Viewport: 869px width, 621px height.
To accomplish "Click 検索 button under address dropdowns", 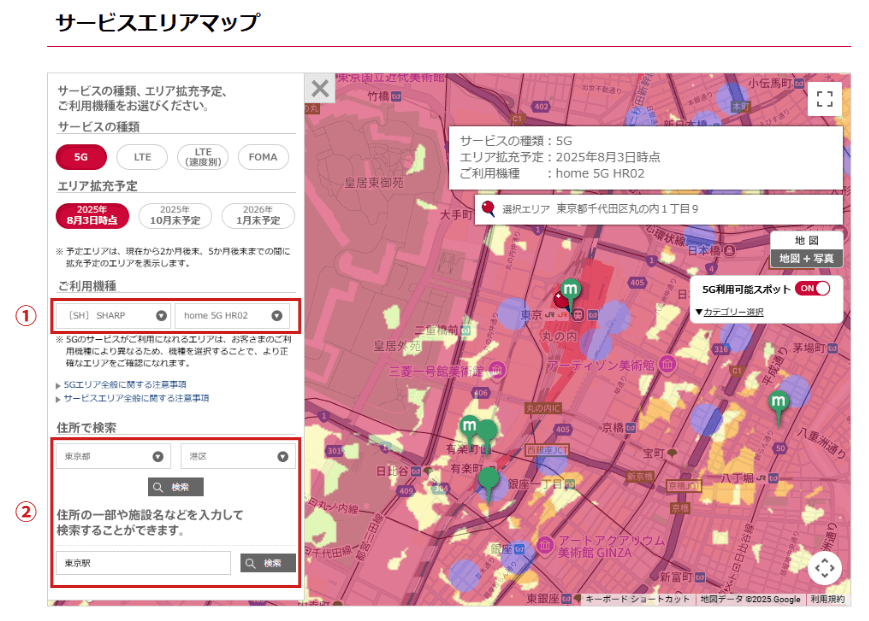I will click(x=176, y=487).
